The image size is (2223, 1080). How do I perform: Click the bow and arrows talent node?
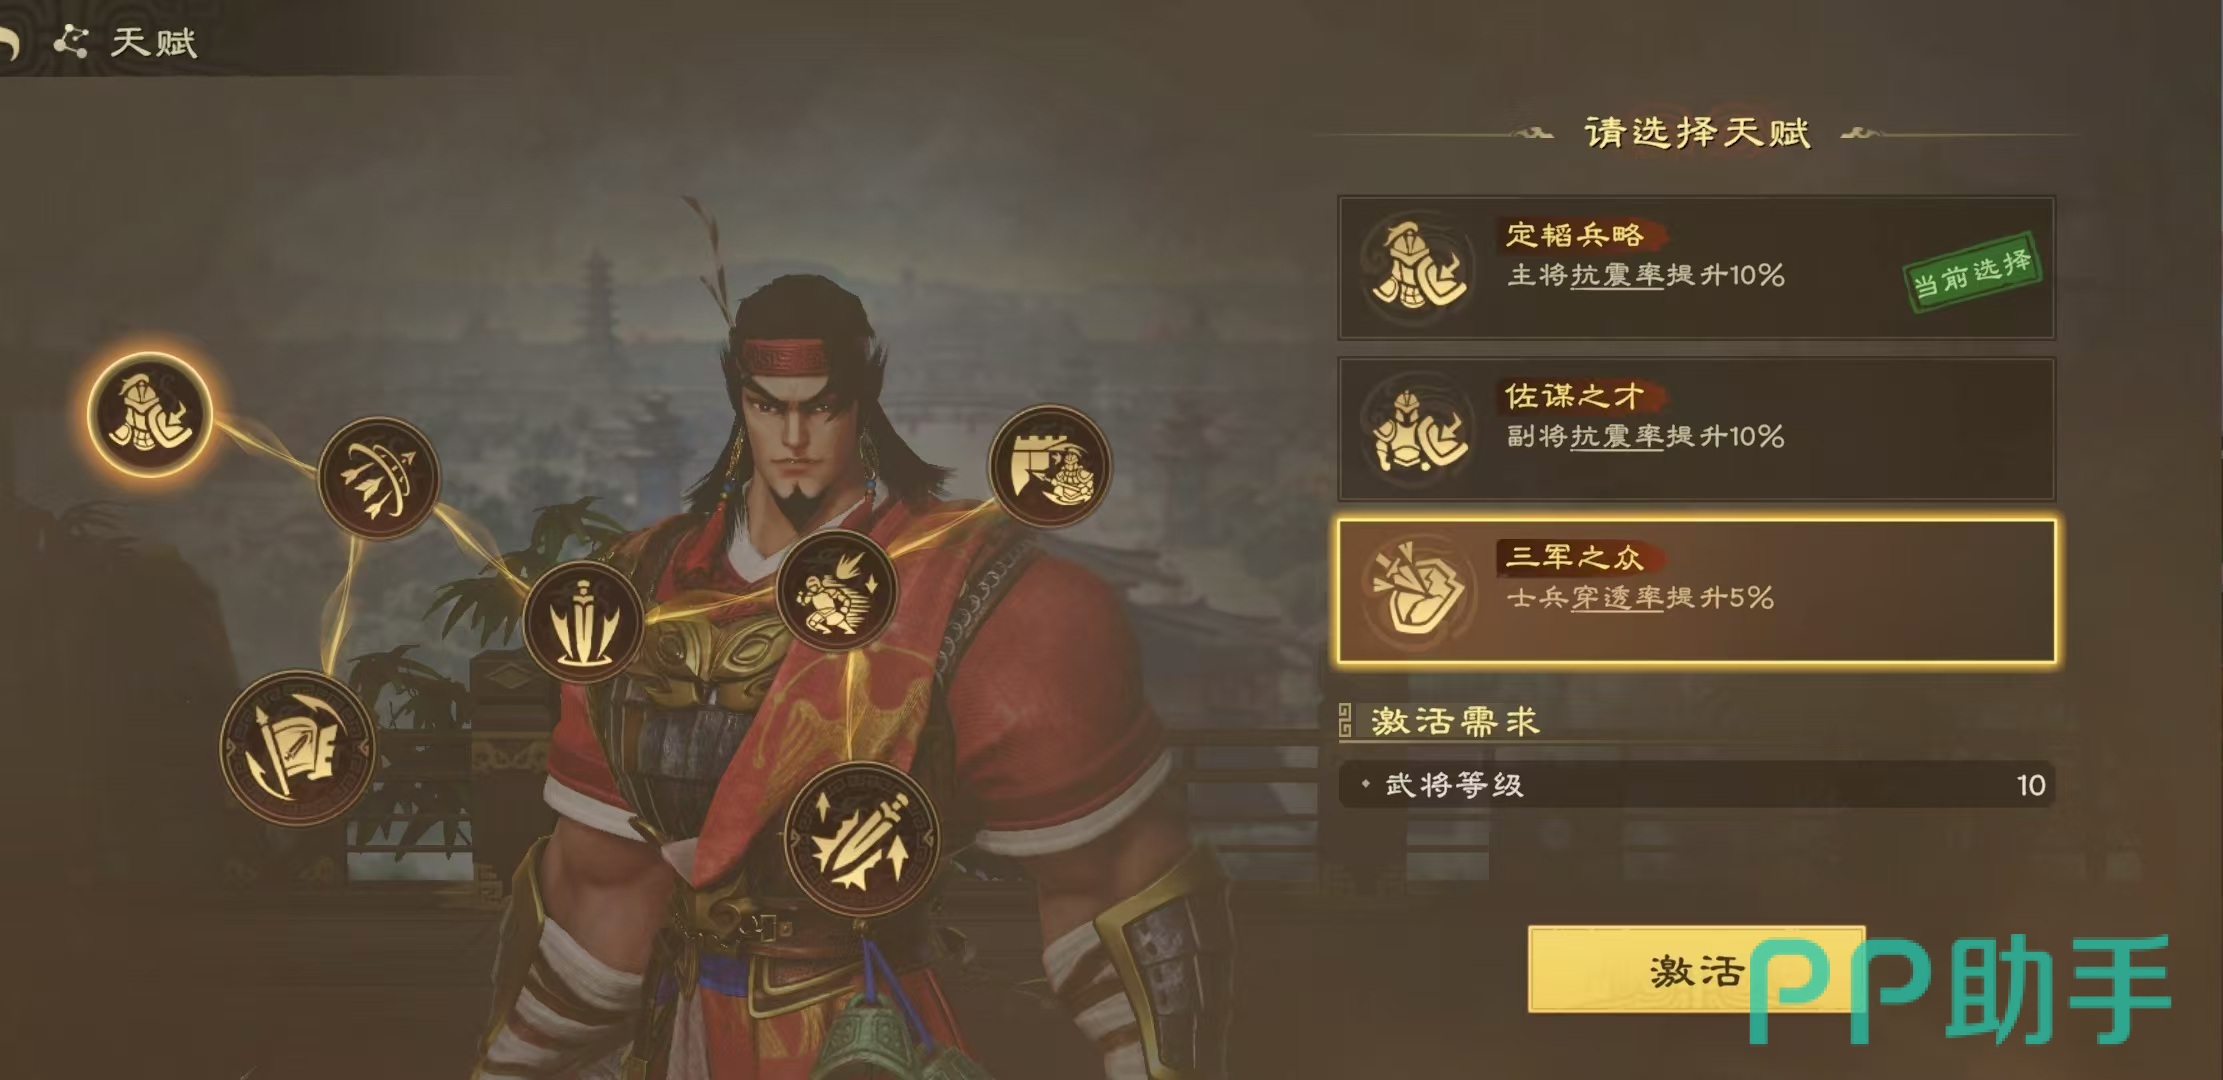pos(379,478)
